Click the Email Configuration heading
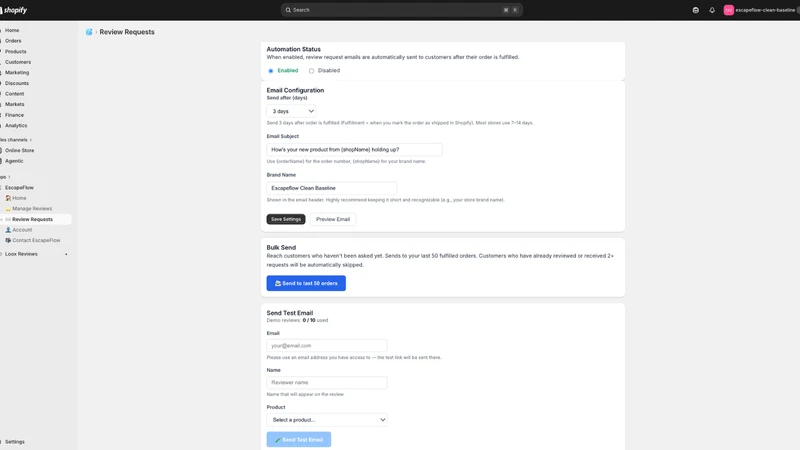Screen dimensions: 800x450 point(295,90)
